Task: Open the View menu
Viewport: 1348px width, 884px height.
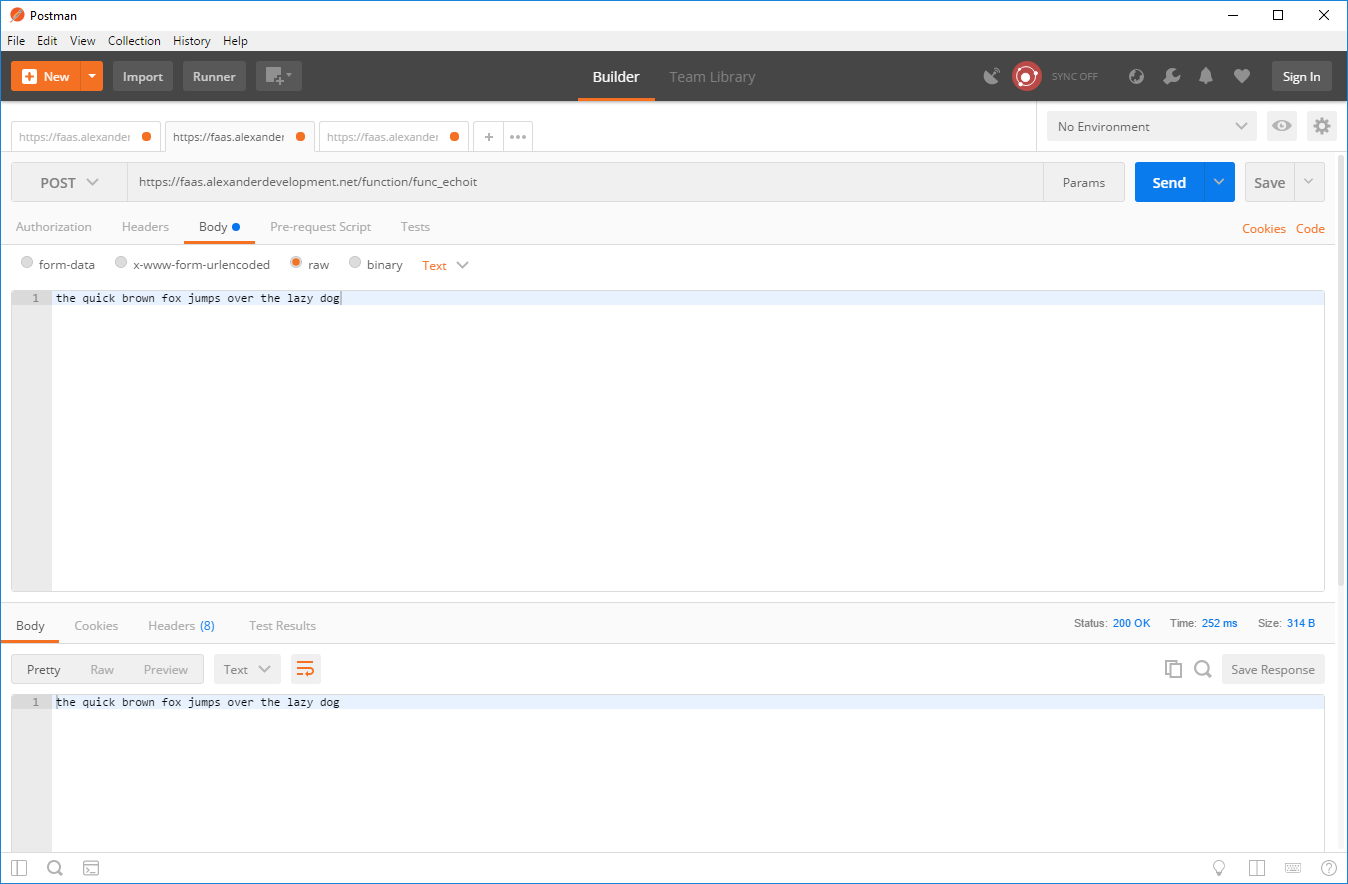Action: point(83,41)
